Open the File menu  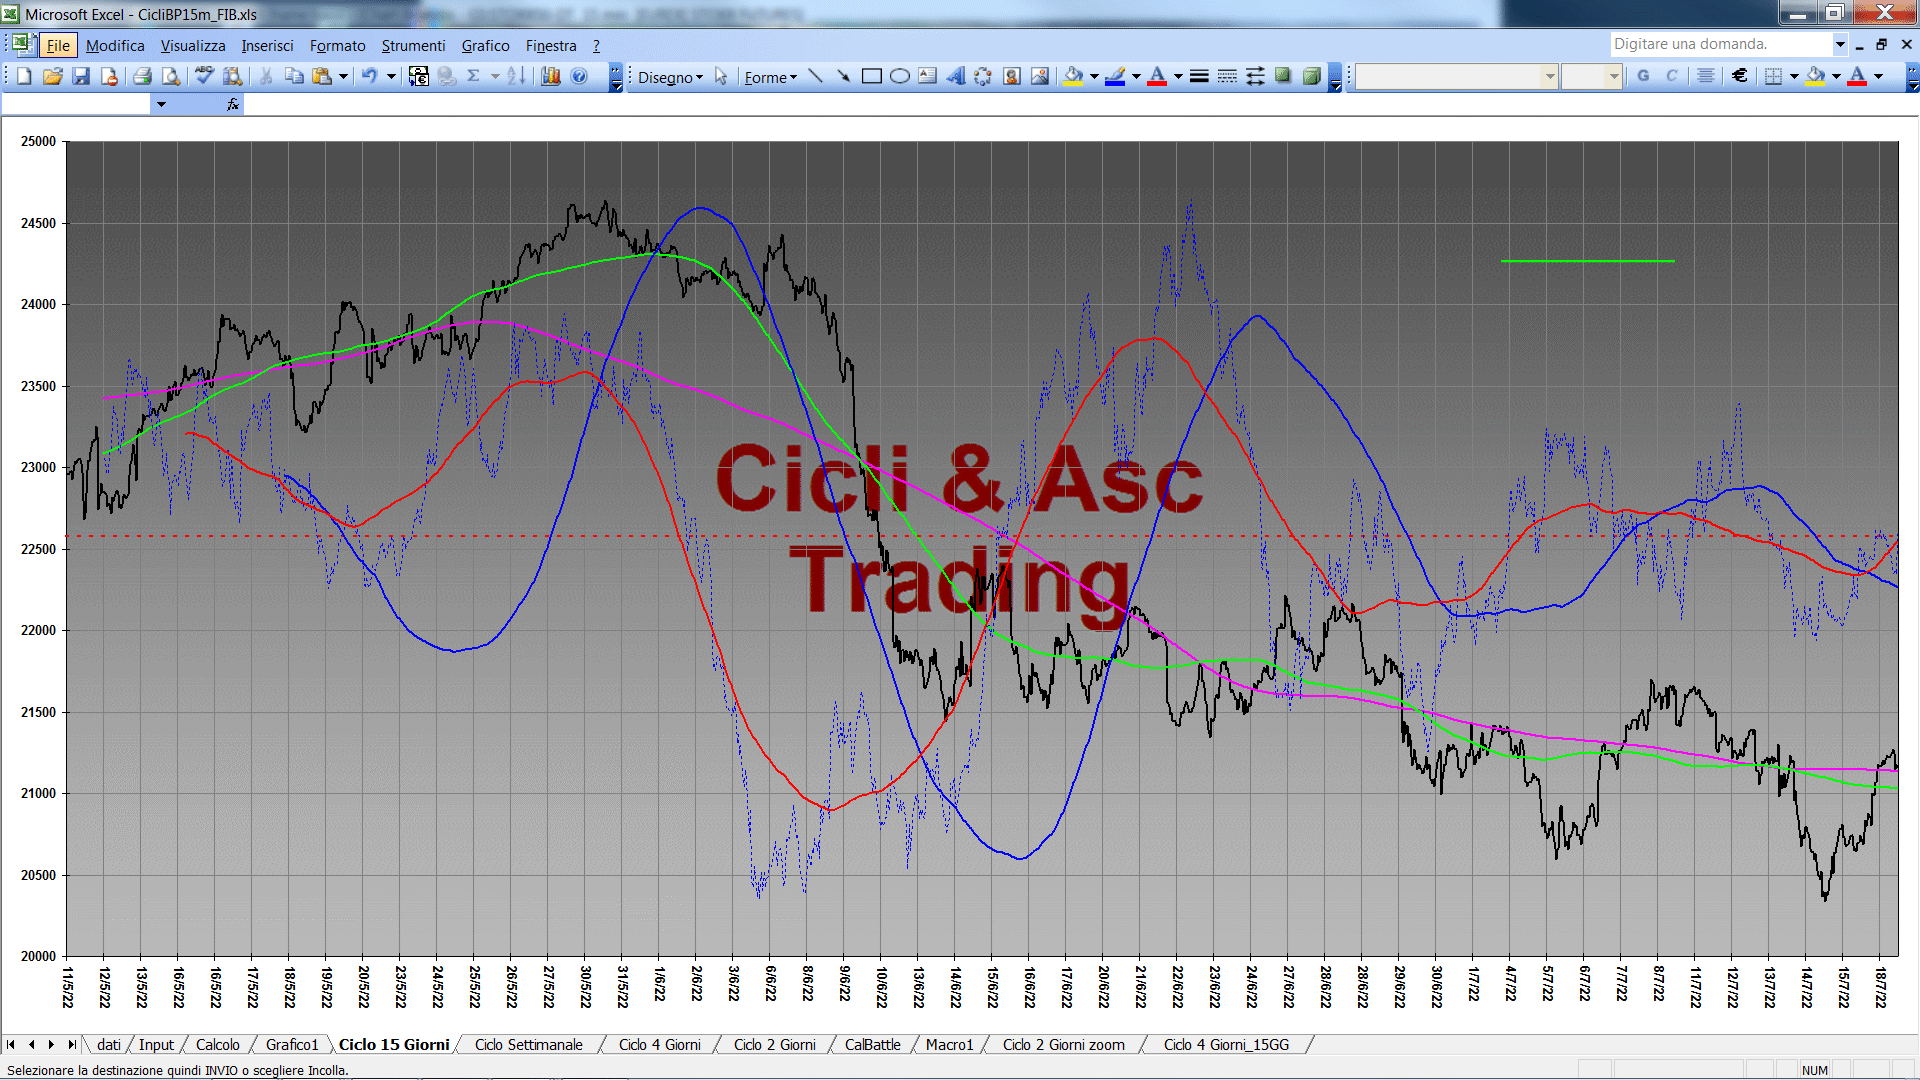tap(58, 46)
